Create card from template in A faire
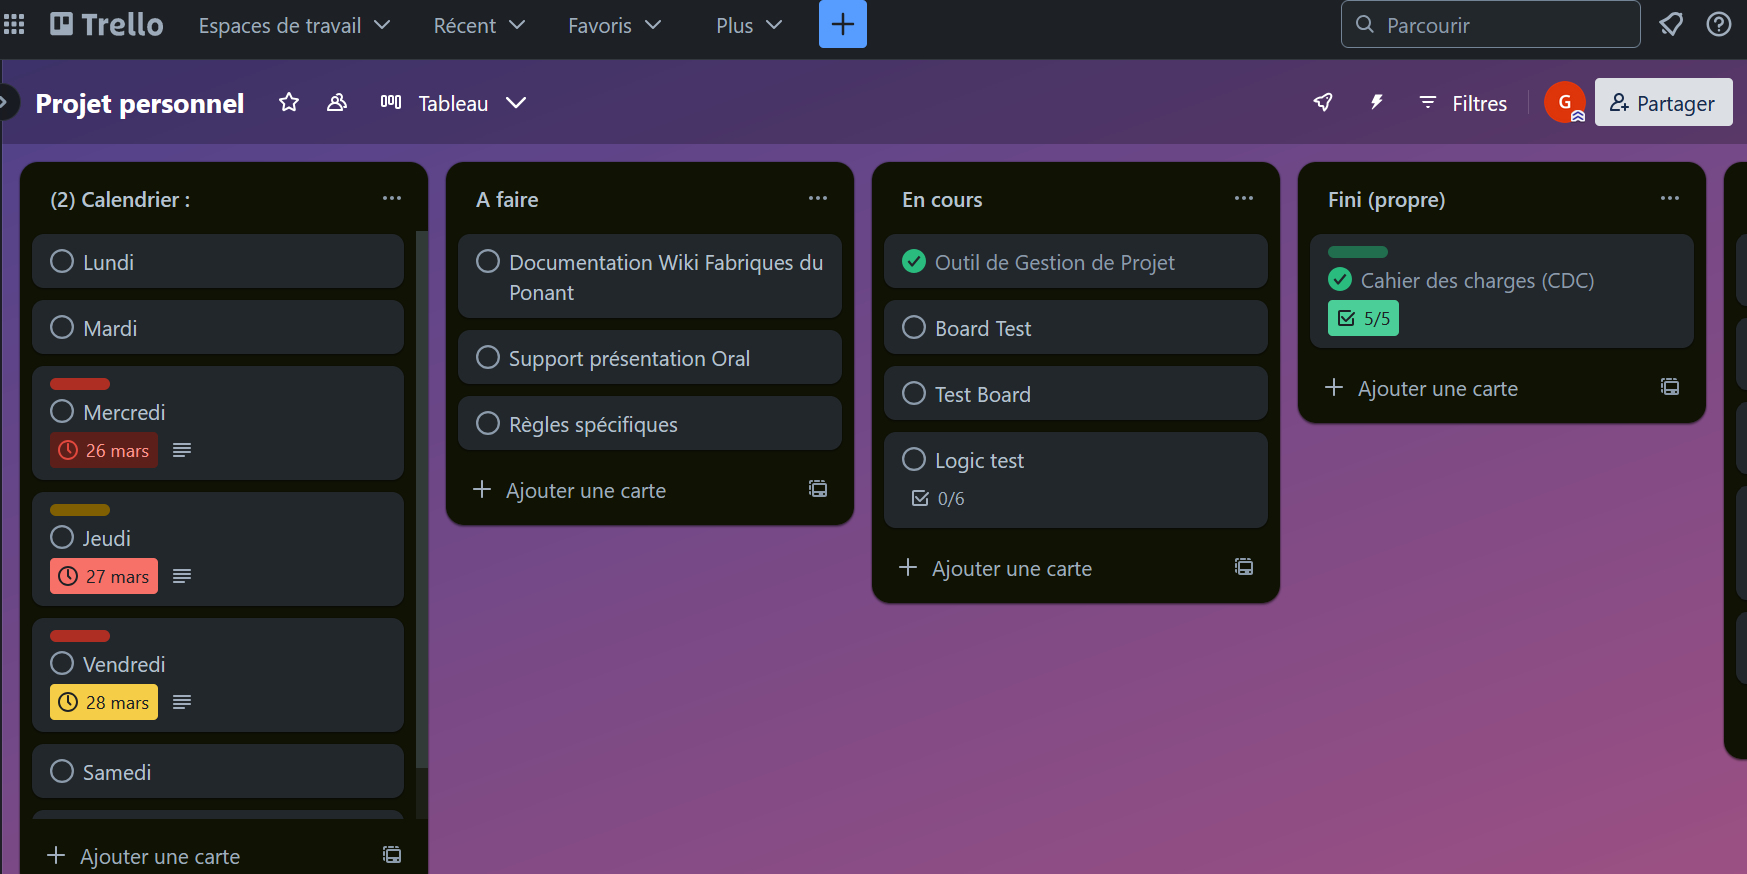Screen dimensions: 1747x874 point(817,489)
